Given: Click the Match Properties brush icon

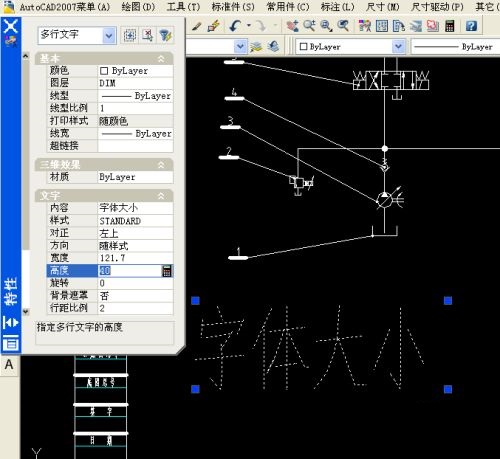Looking at the screenshot, I should pos(197,26).
